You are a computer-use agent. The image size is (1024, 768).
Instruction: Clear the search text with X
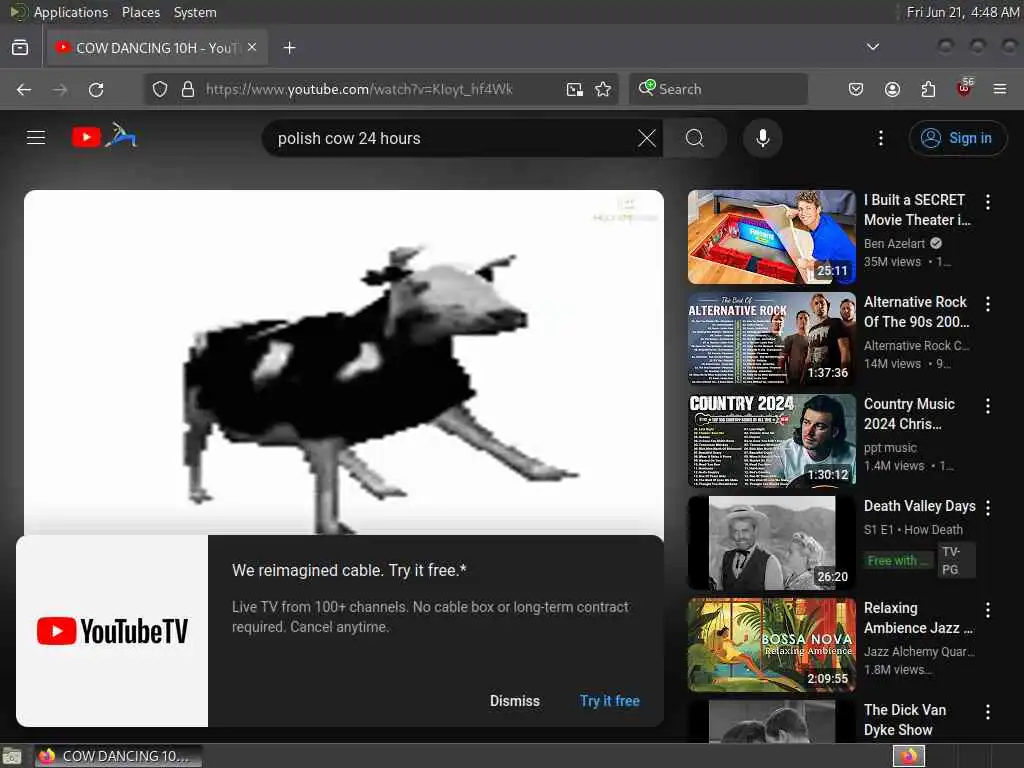pos(647,138)
